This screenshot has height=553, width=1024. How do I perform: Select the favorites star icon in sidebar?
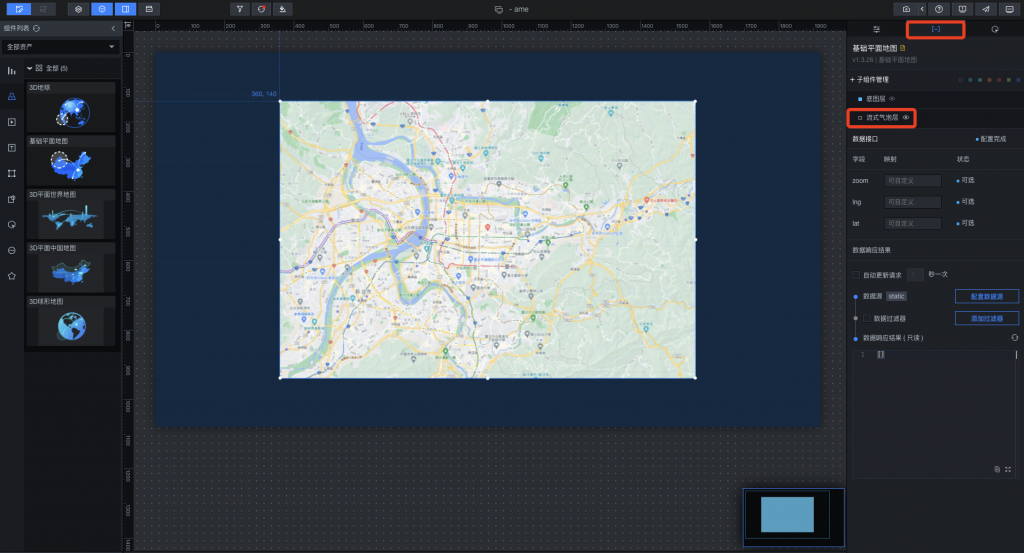(12, 276)
